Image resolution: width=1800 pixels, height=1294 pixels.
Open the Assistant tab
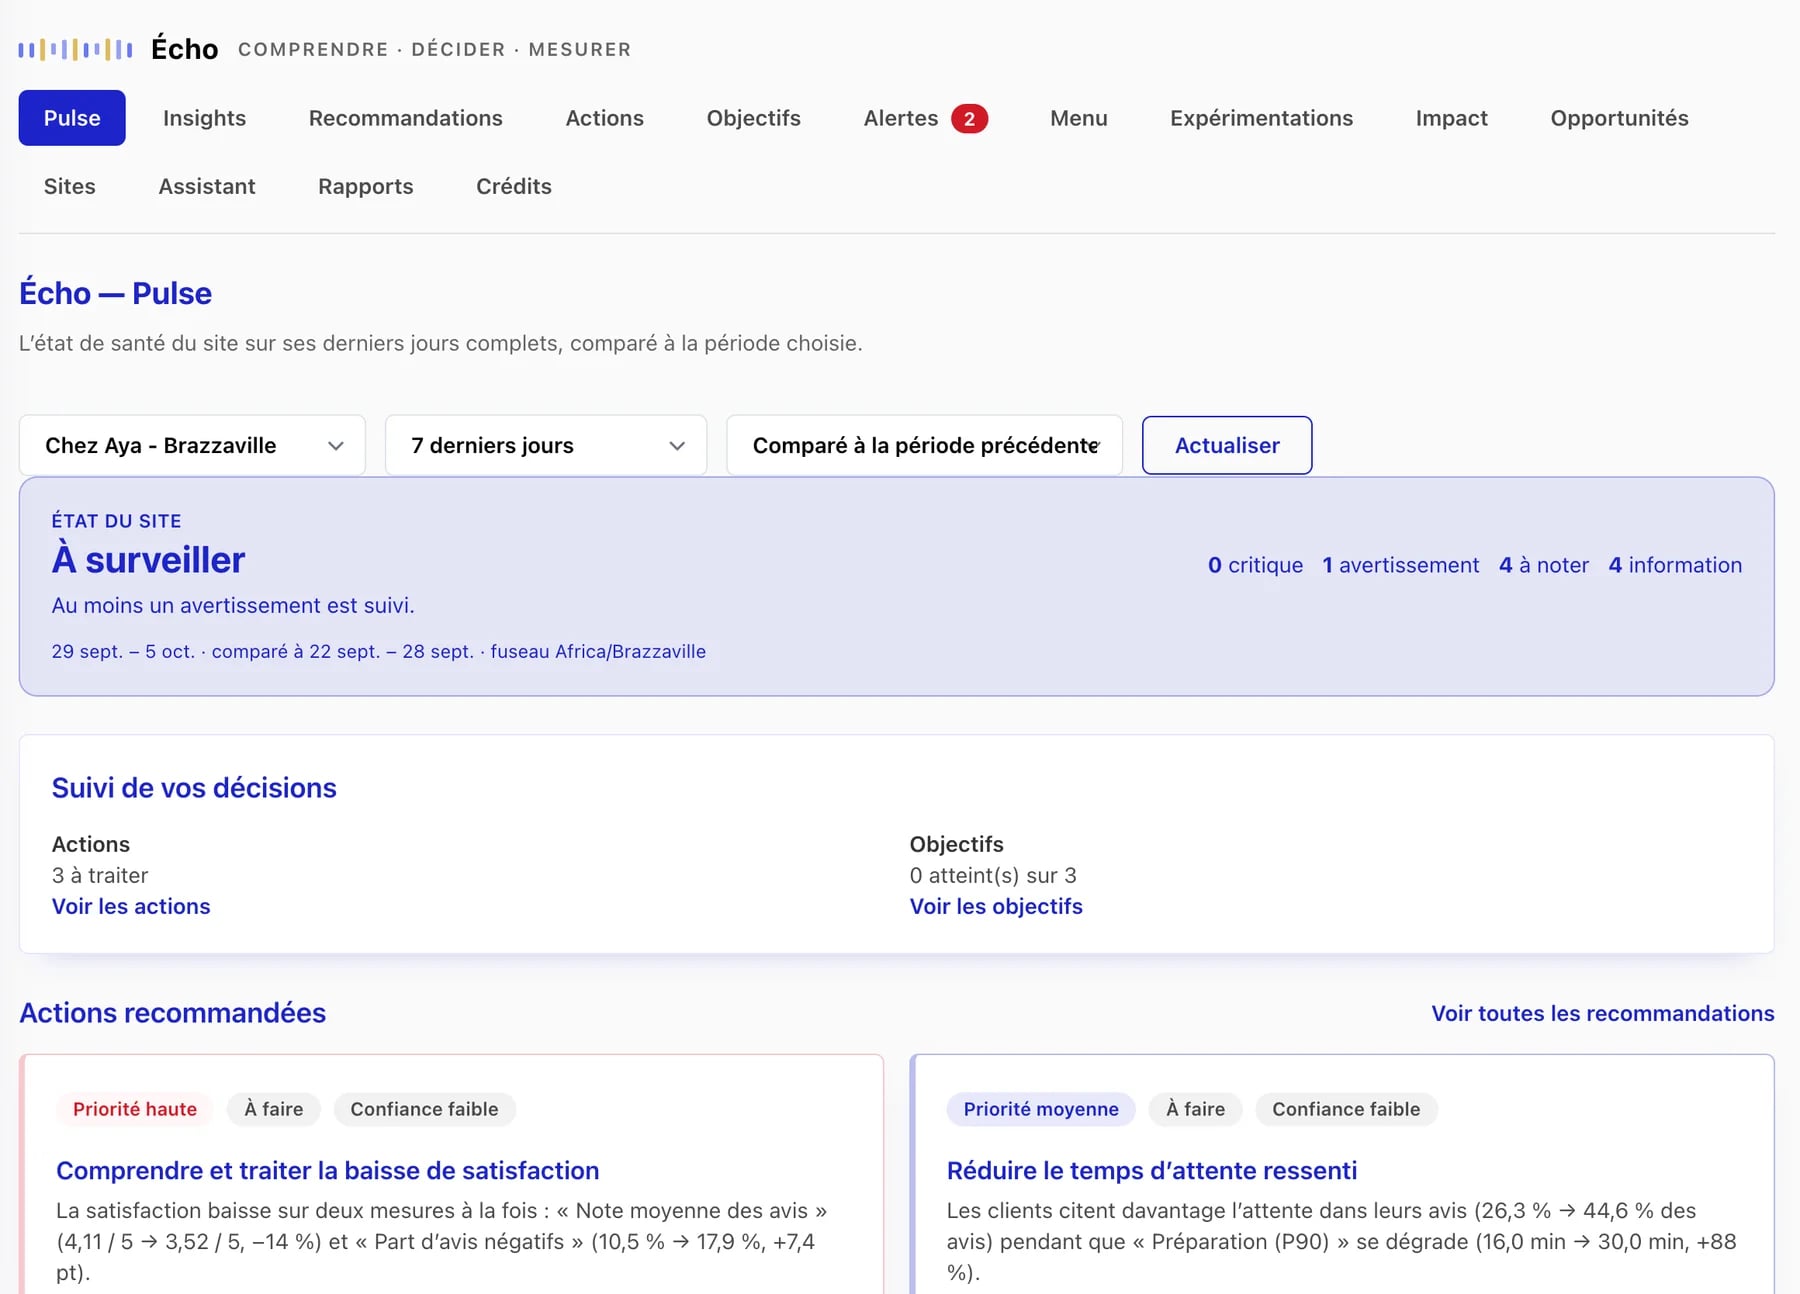[207, 186]
